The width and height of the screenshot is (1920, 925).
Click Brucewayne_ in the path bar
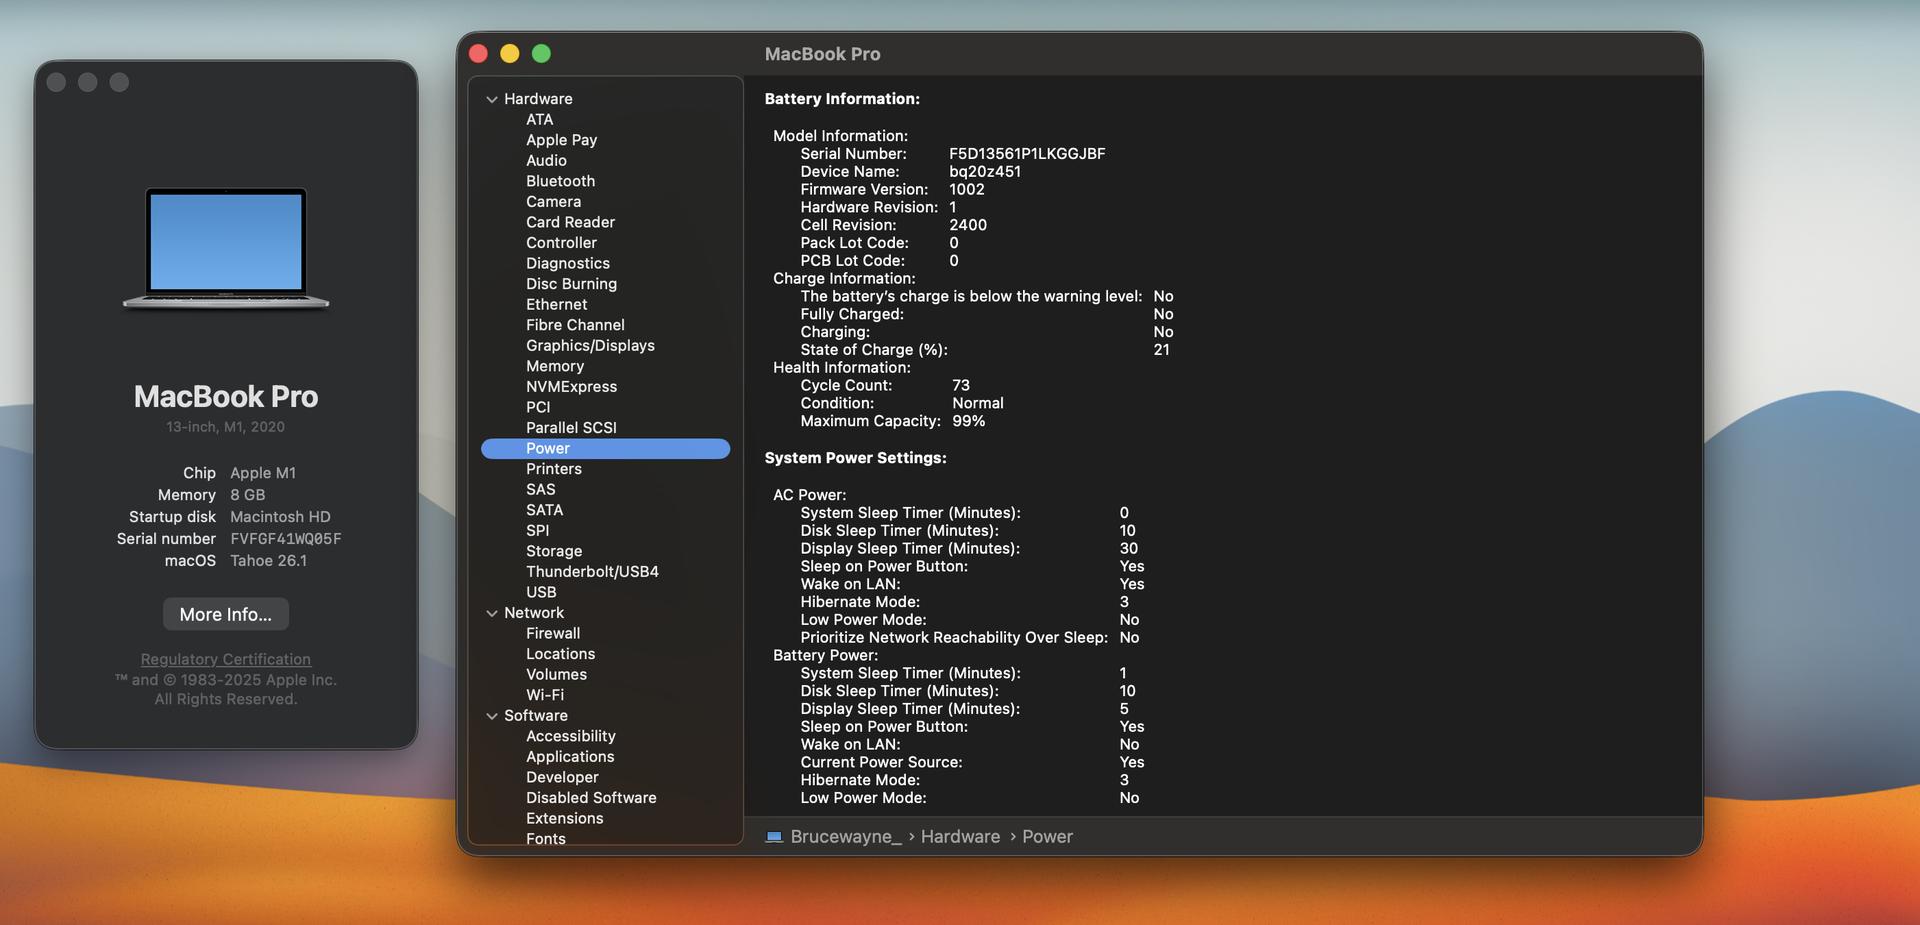click(845, 837)
